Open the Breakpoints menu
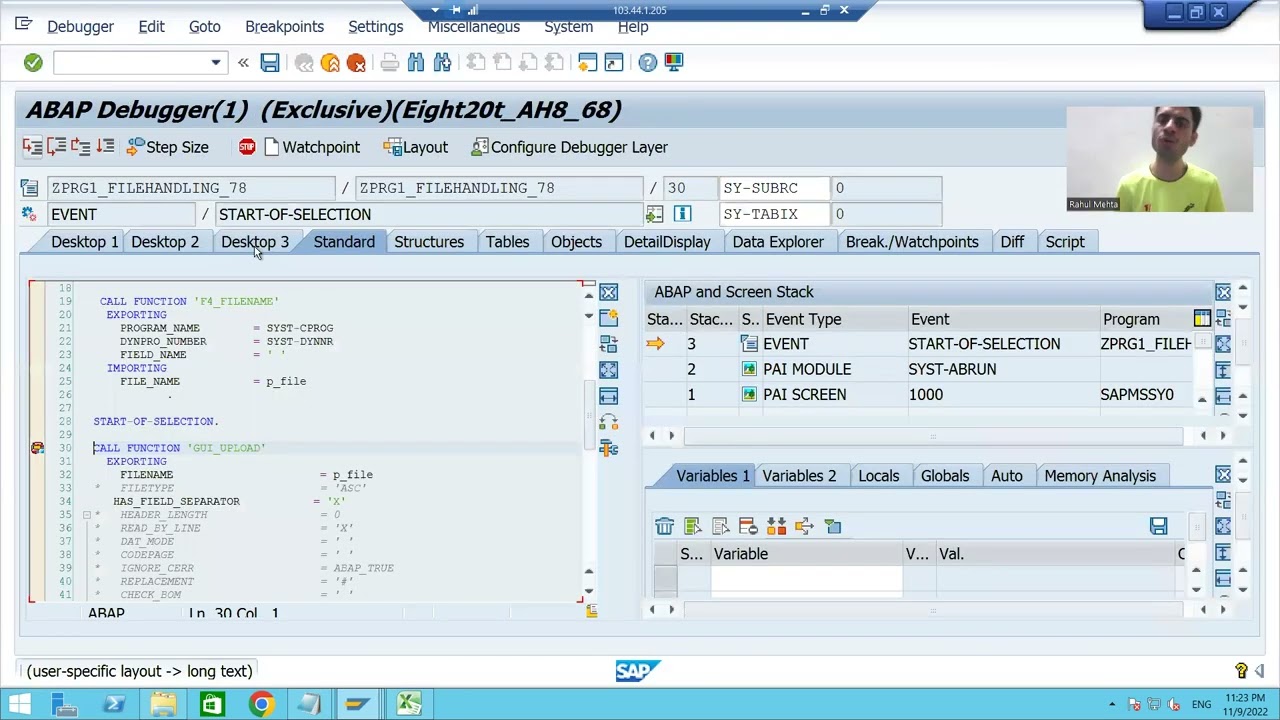The height and width of the screenshot is (720, 1280). (284, 26)
